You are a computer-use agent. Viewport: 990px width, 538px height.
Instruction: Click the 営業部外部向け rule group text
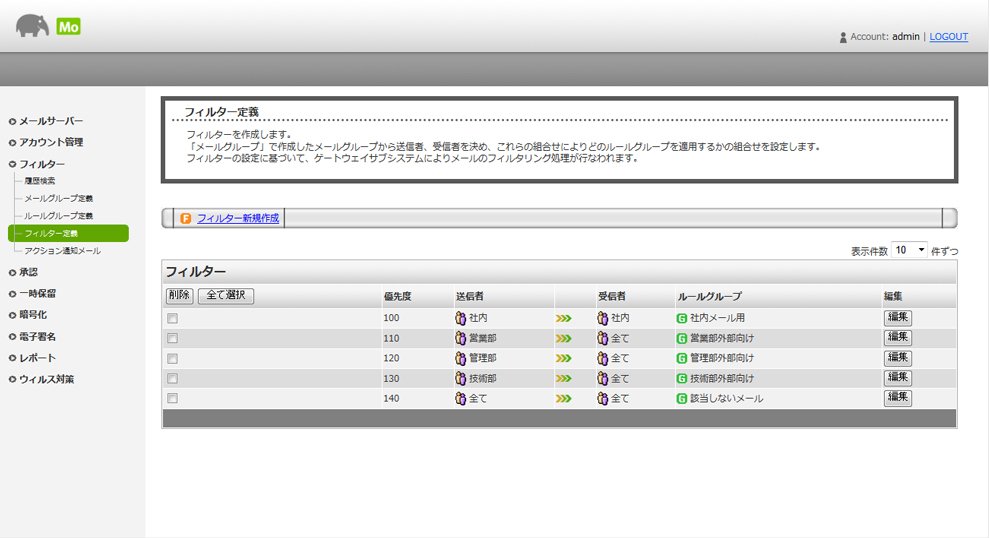[x=722, y=338]
